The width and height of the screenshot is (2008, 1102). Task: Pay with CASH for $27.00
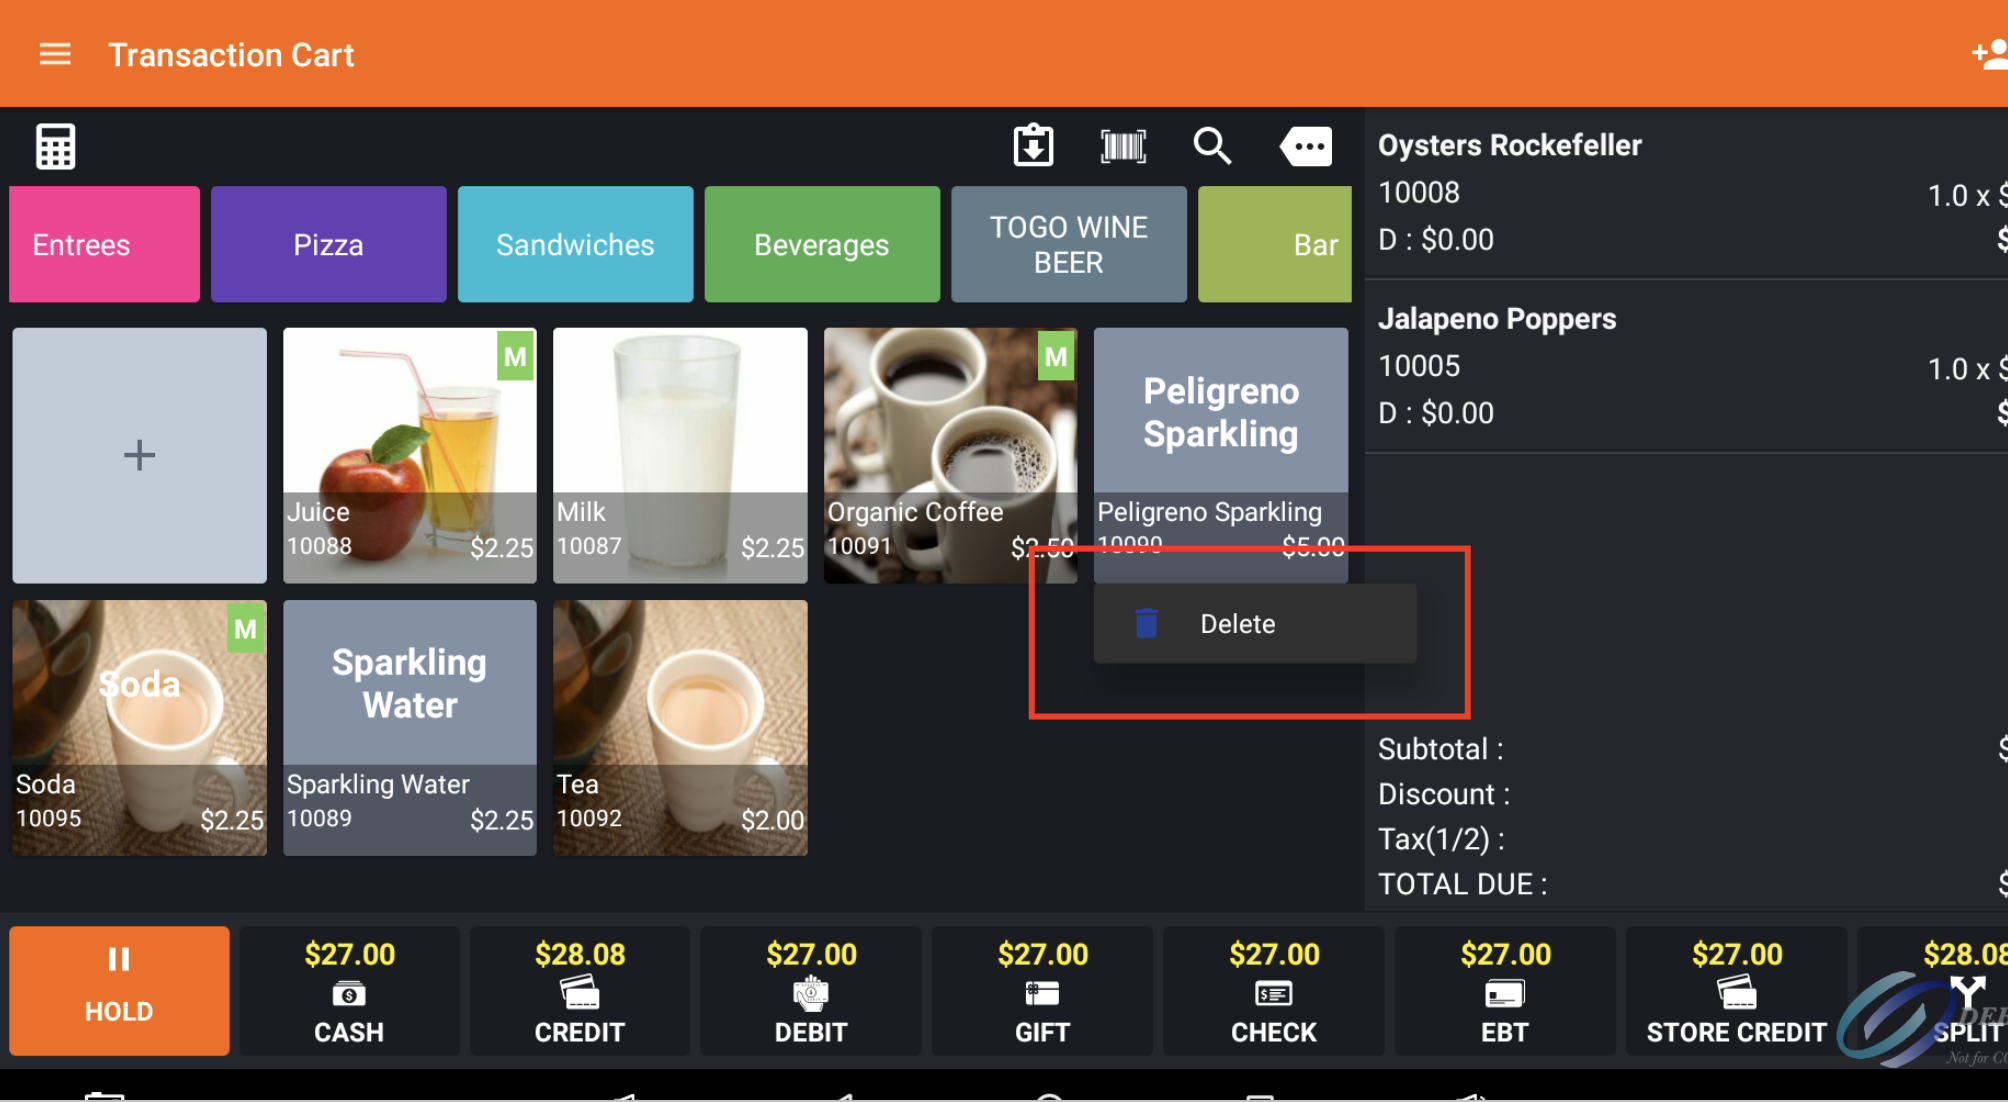tap(349, 991)
